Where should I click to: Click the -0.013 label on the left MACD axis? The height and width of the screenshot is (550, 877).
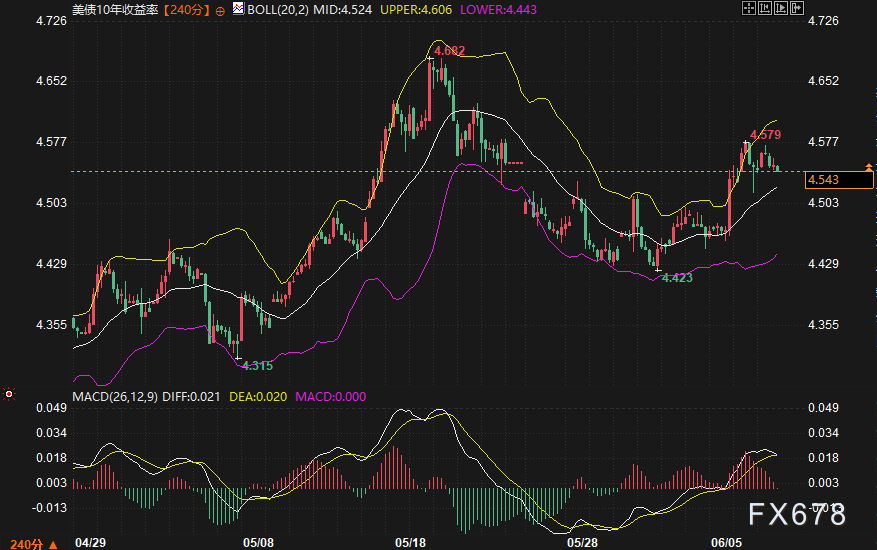point(49,507)
